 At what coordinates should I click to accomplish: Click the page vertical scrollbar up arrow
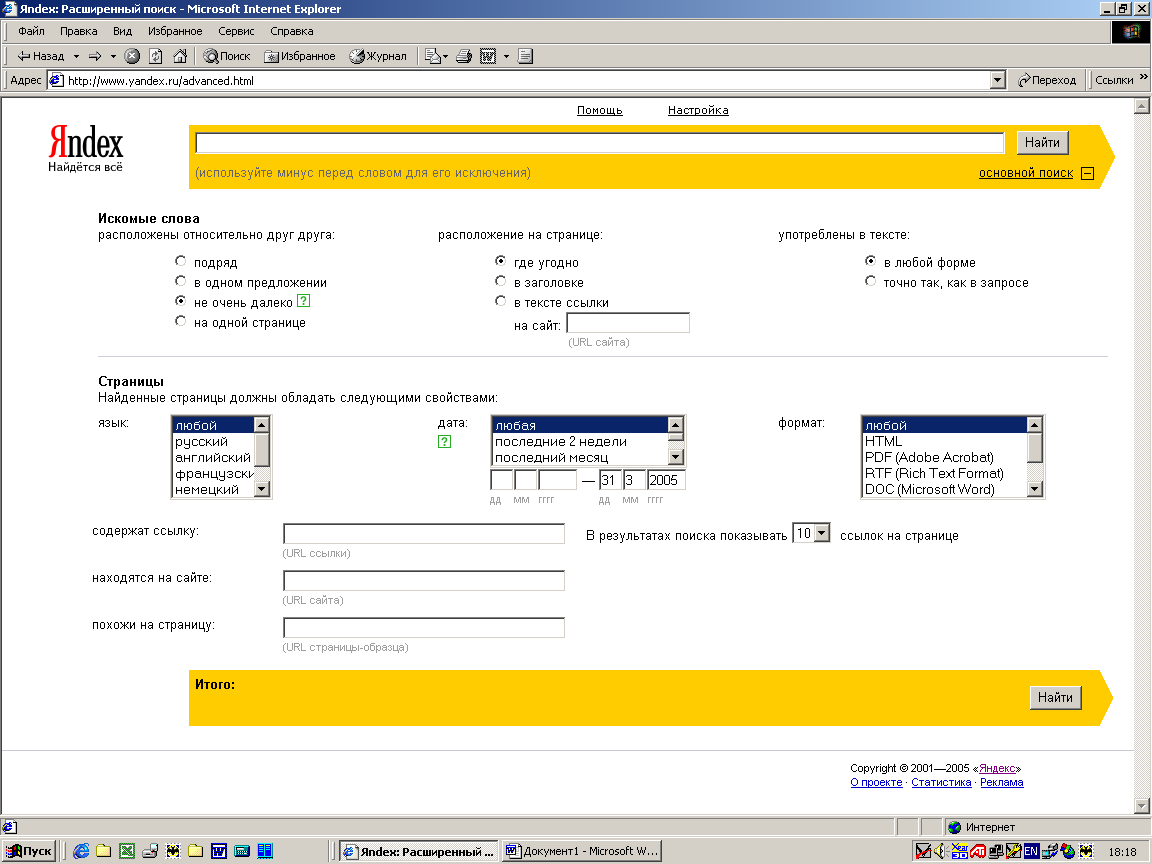point(1142,107)
